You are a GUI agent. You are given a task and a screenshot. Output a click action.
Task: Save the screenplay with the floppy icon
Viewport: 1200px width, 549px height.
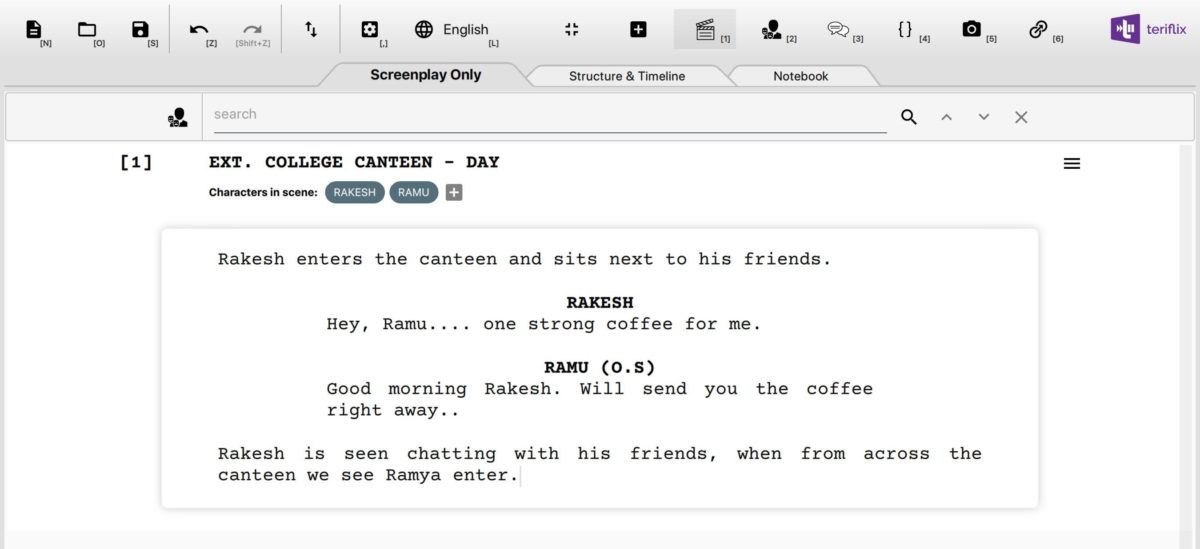(x=140, y=30)
